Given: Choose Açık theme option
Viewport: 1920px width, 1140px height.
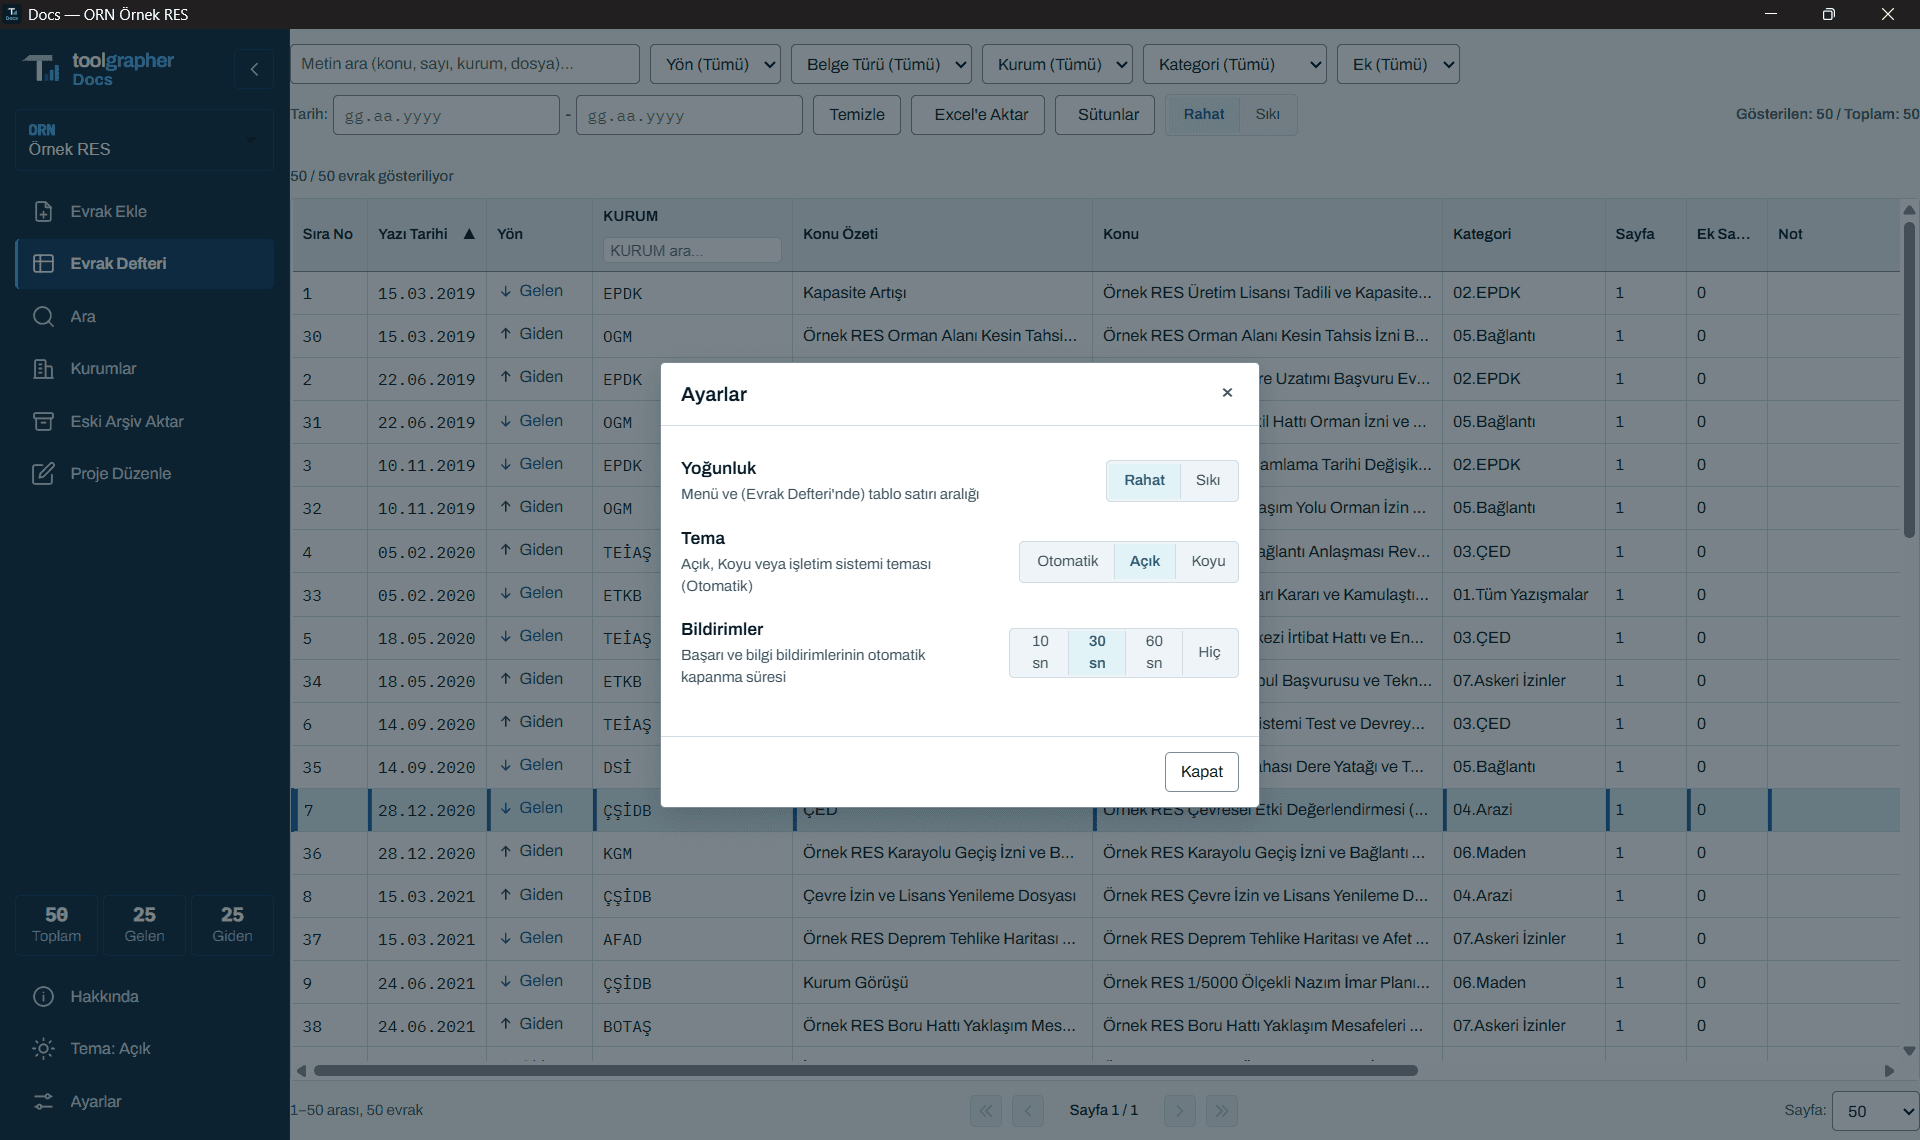Looking at the screenshot, I should tap(1145, 562).
